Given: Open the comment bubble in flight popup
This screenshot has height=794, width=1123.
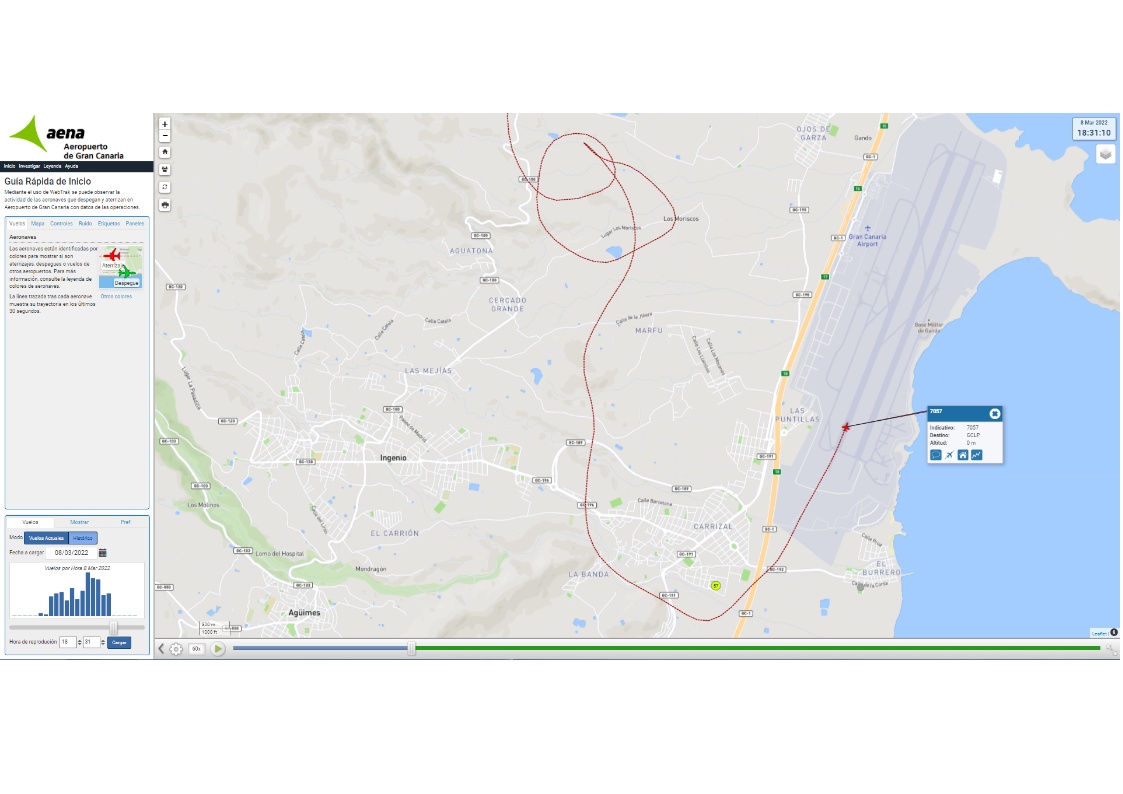Looking at the screenshot, I should pos(935,455).
